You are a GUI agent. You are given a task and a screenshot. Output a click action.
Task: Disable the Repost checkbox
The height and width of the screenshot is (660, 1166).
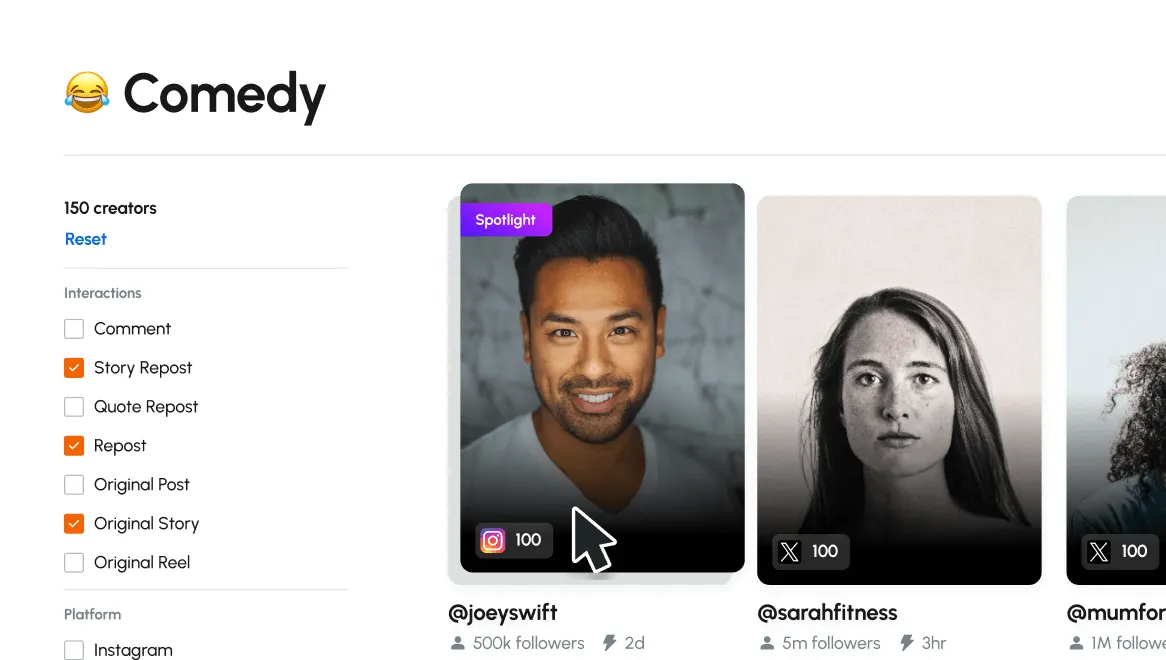pos(74,446)
